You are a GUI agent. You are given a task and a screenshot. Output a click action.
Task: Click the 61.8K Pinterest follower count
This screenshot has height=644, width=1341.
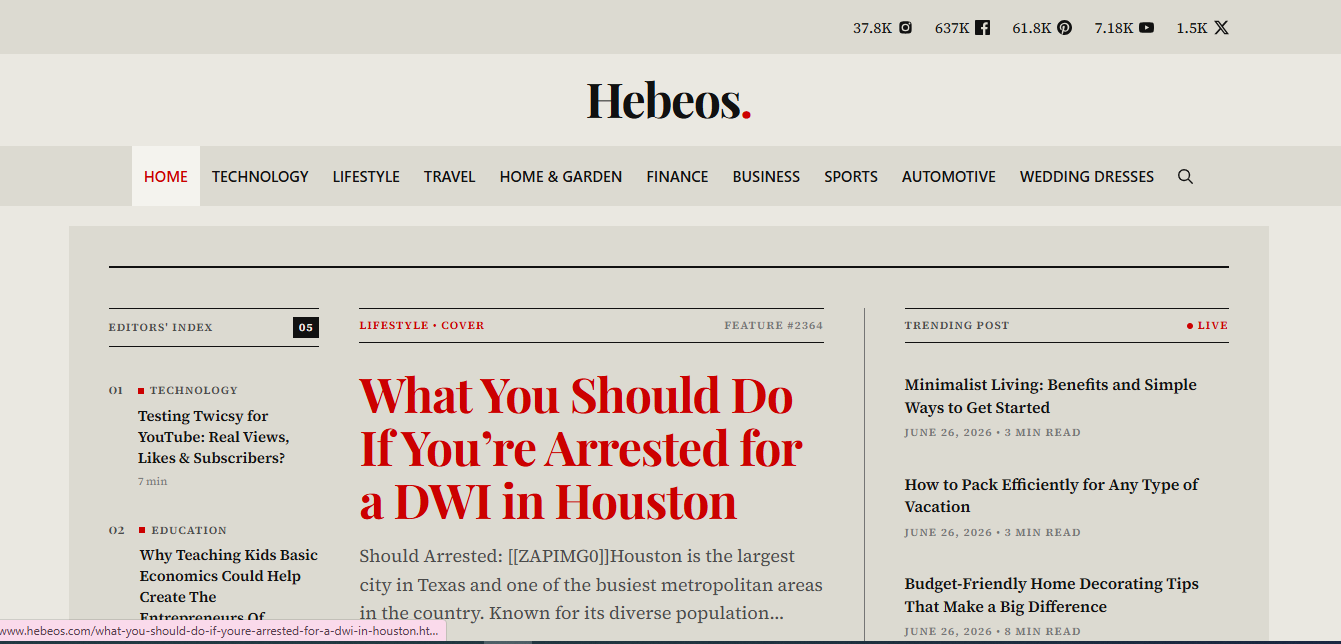(x=1032, y=28)
